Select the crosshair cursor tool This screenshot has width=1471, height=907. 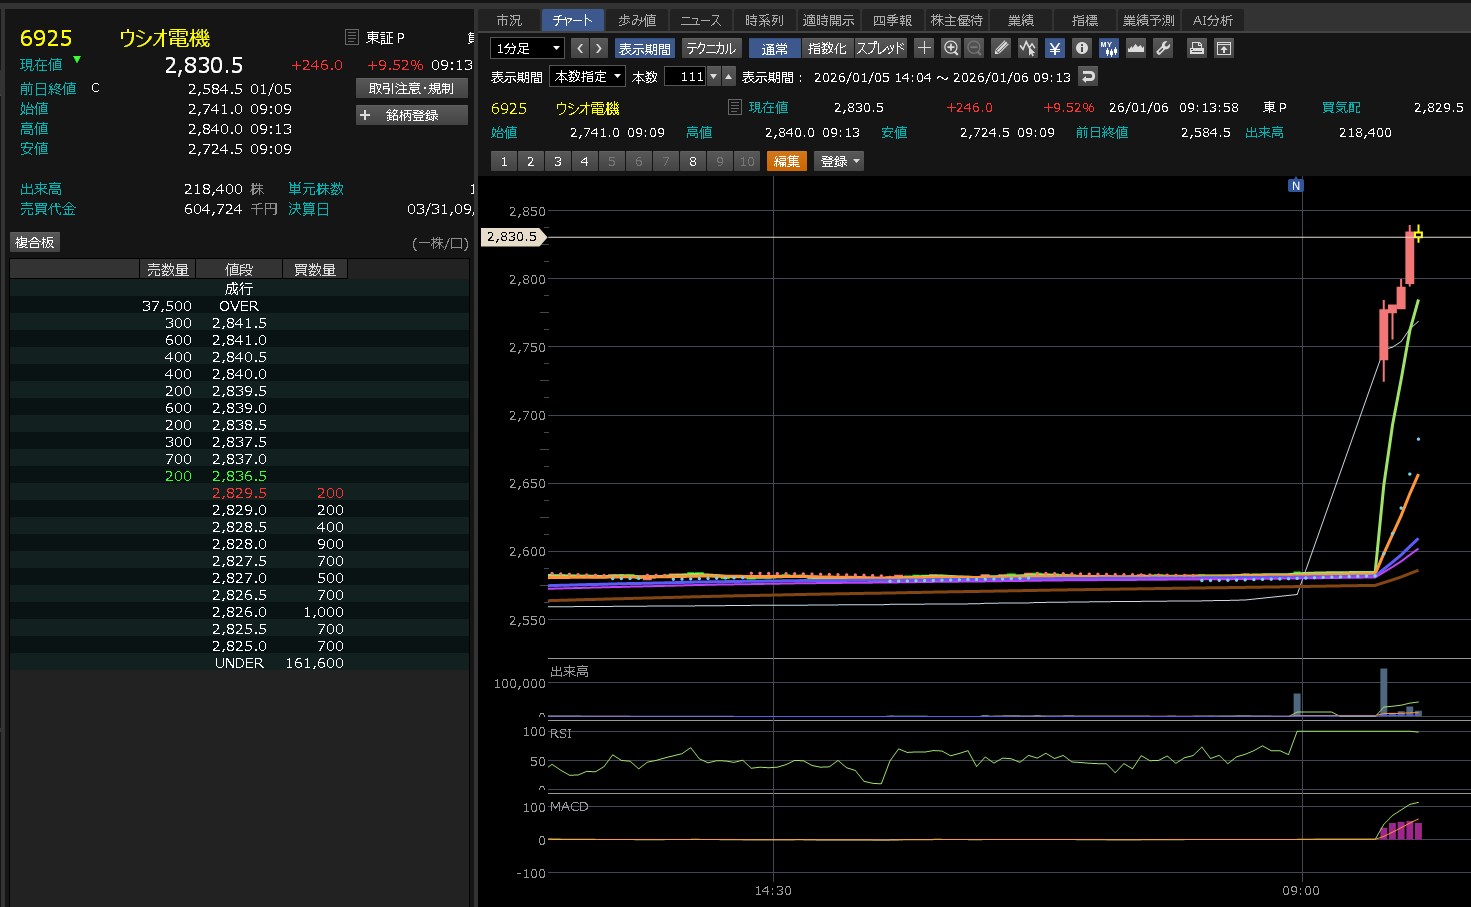point(924,48)
